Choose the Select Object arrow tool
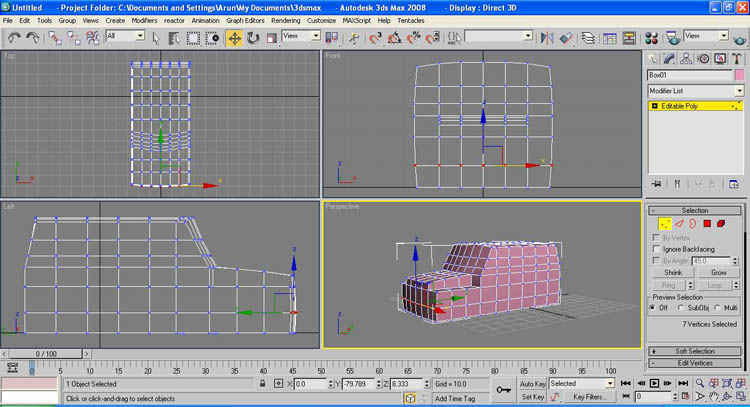This screenshot has height=407, width=750. [x=156, y=38]
